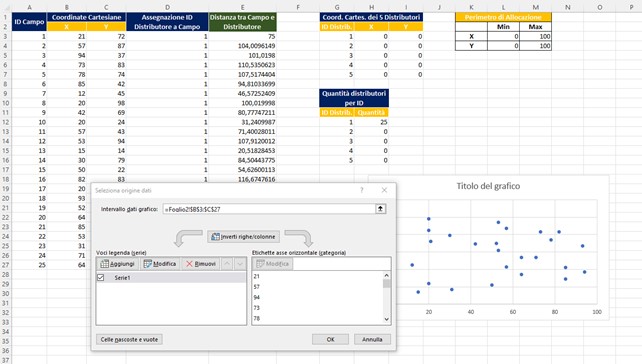Click Coordinate Cartesiane header cell
Image resolution: width=642 pixels, height=364 pixels.
click(86, 17)
